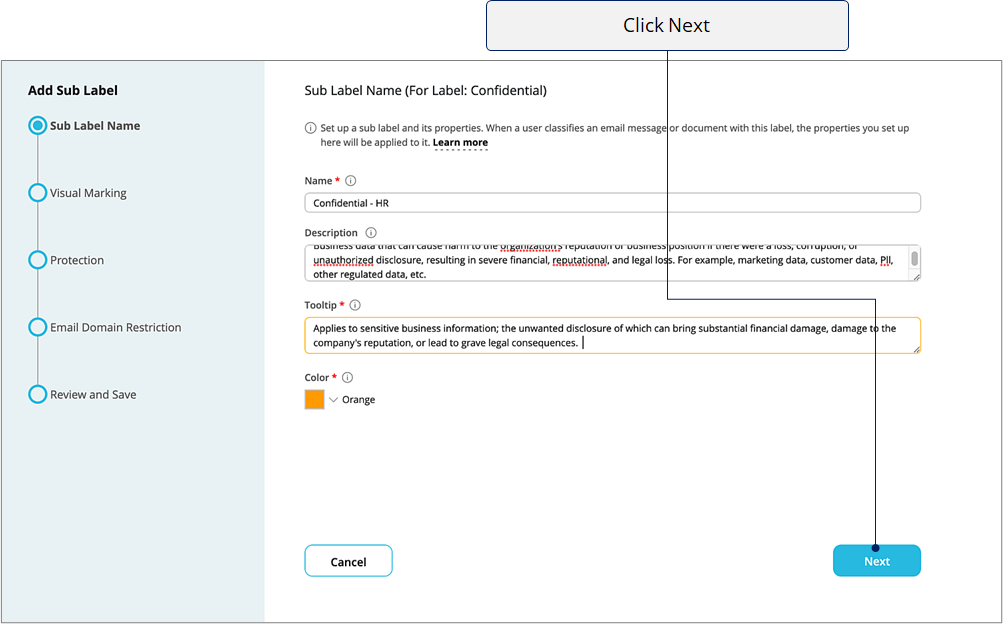Viewport: 1003px width, 624px height.
Task: Click the info icon beside Tooltip label
Action: pyautogui.click(x=356, y=305)
